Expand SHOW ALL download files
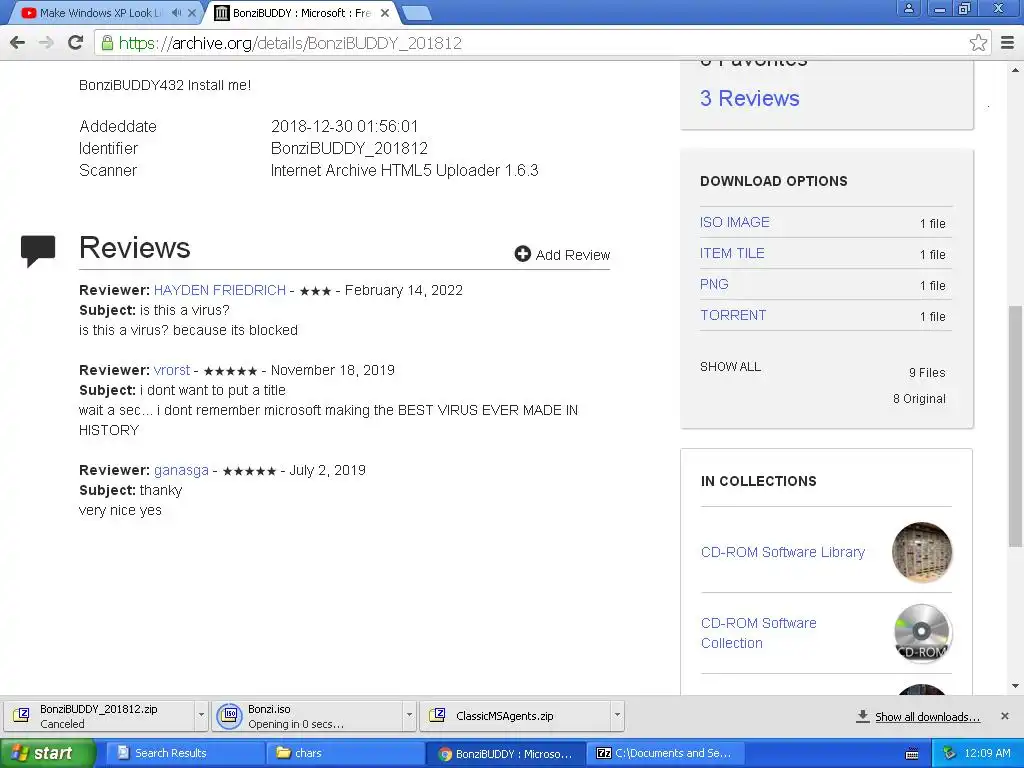The height and width of the screenshot is (768, 1024). coord(730,367)
